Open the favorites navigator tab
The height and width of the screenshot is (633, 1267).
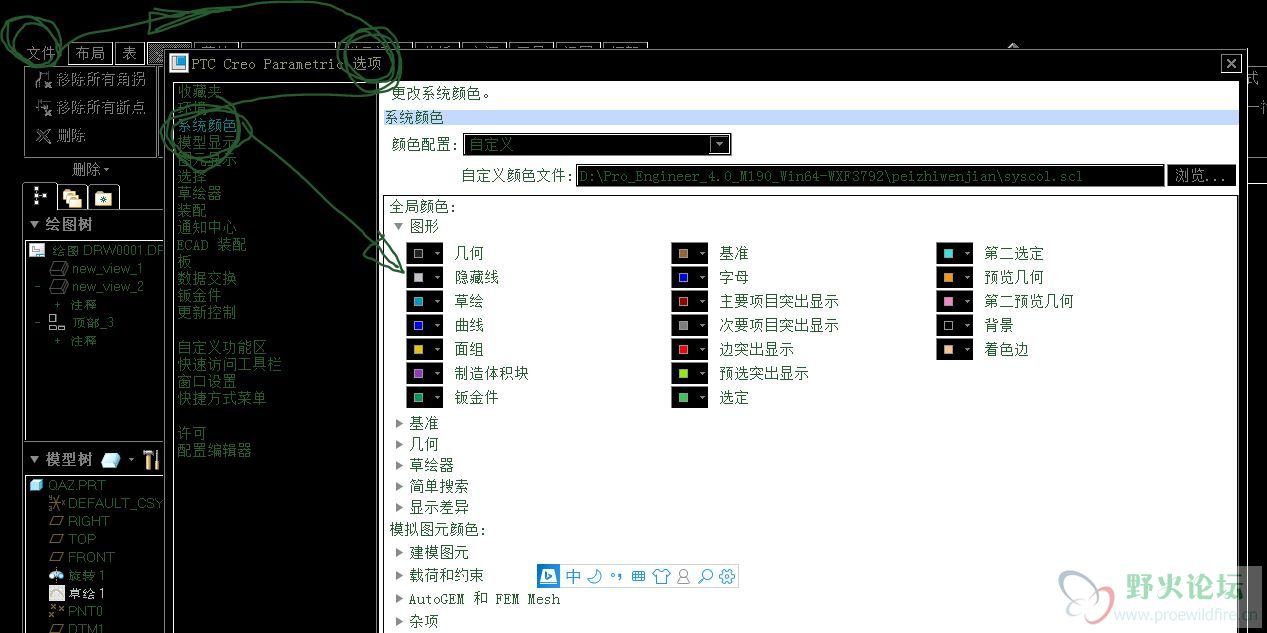pyautogui.click(x=104, y=197)
